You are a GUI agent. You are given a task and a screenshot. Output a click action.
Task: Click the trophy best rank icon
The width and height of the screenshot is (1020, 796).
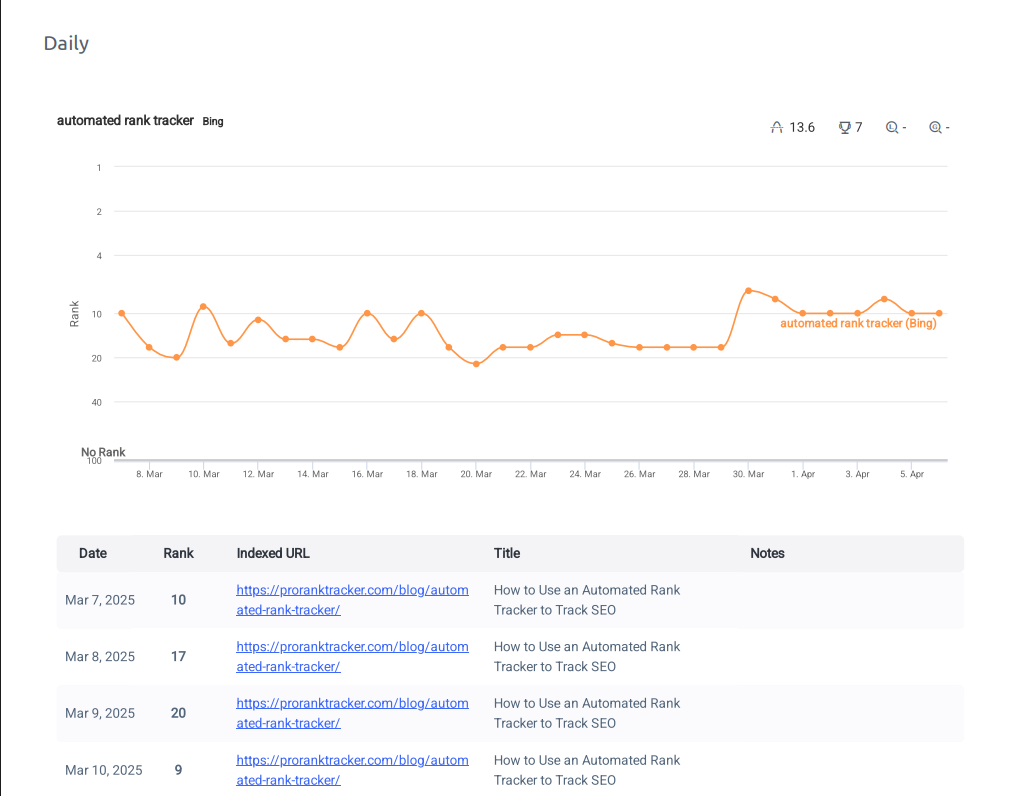(844, 127)
